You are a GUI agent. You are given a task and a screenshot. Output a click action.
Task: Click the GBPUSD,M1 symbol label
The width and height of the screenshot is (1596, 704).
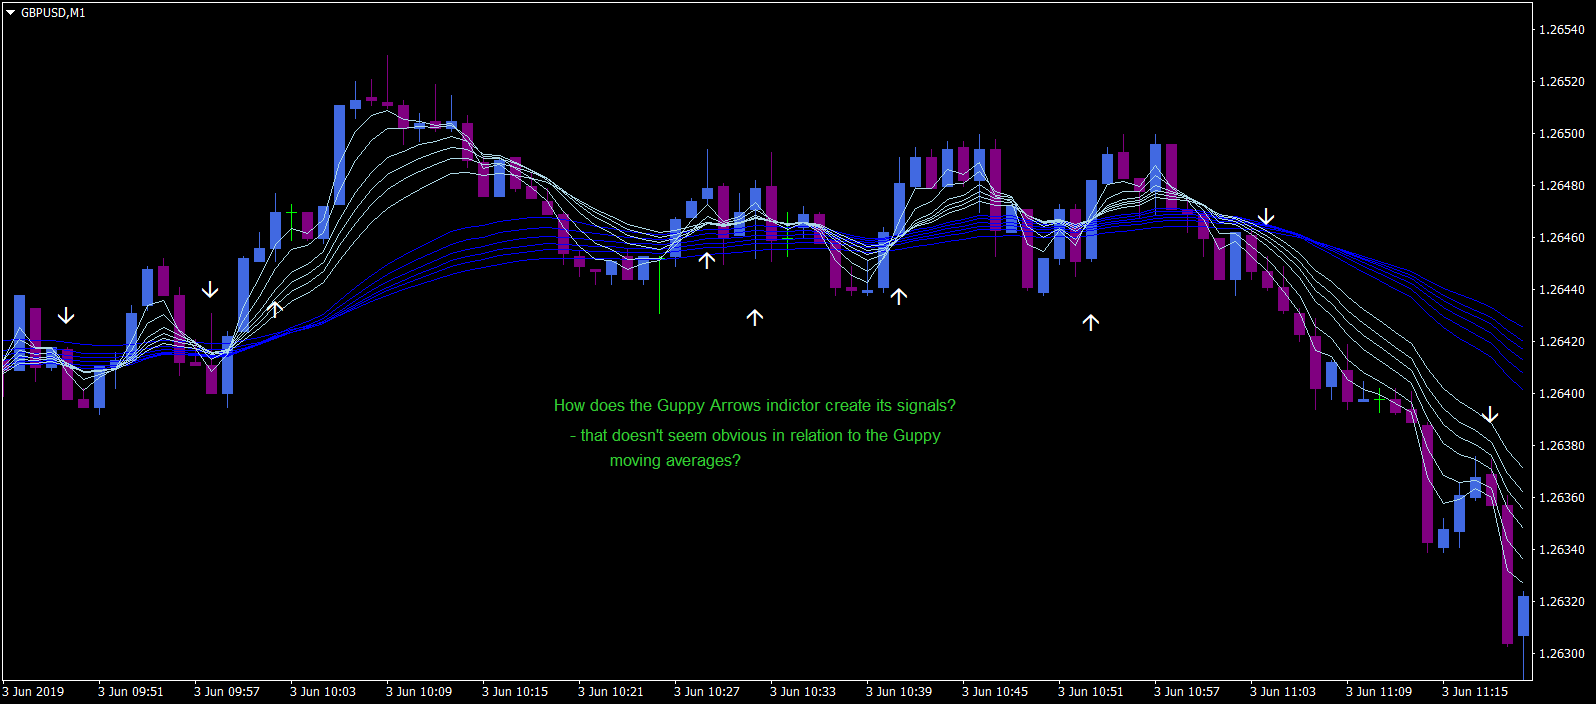click(53, 13)
